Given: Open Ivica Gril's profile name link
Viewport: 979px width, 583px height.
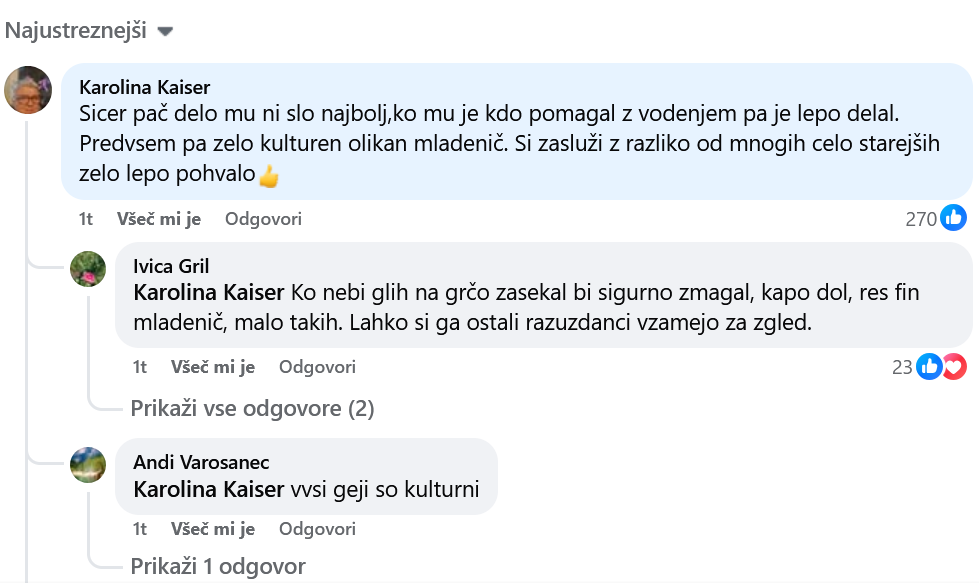Looking at the screenshot, I should coord(171,266).
